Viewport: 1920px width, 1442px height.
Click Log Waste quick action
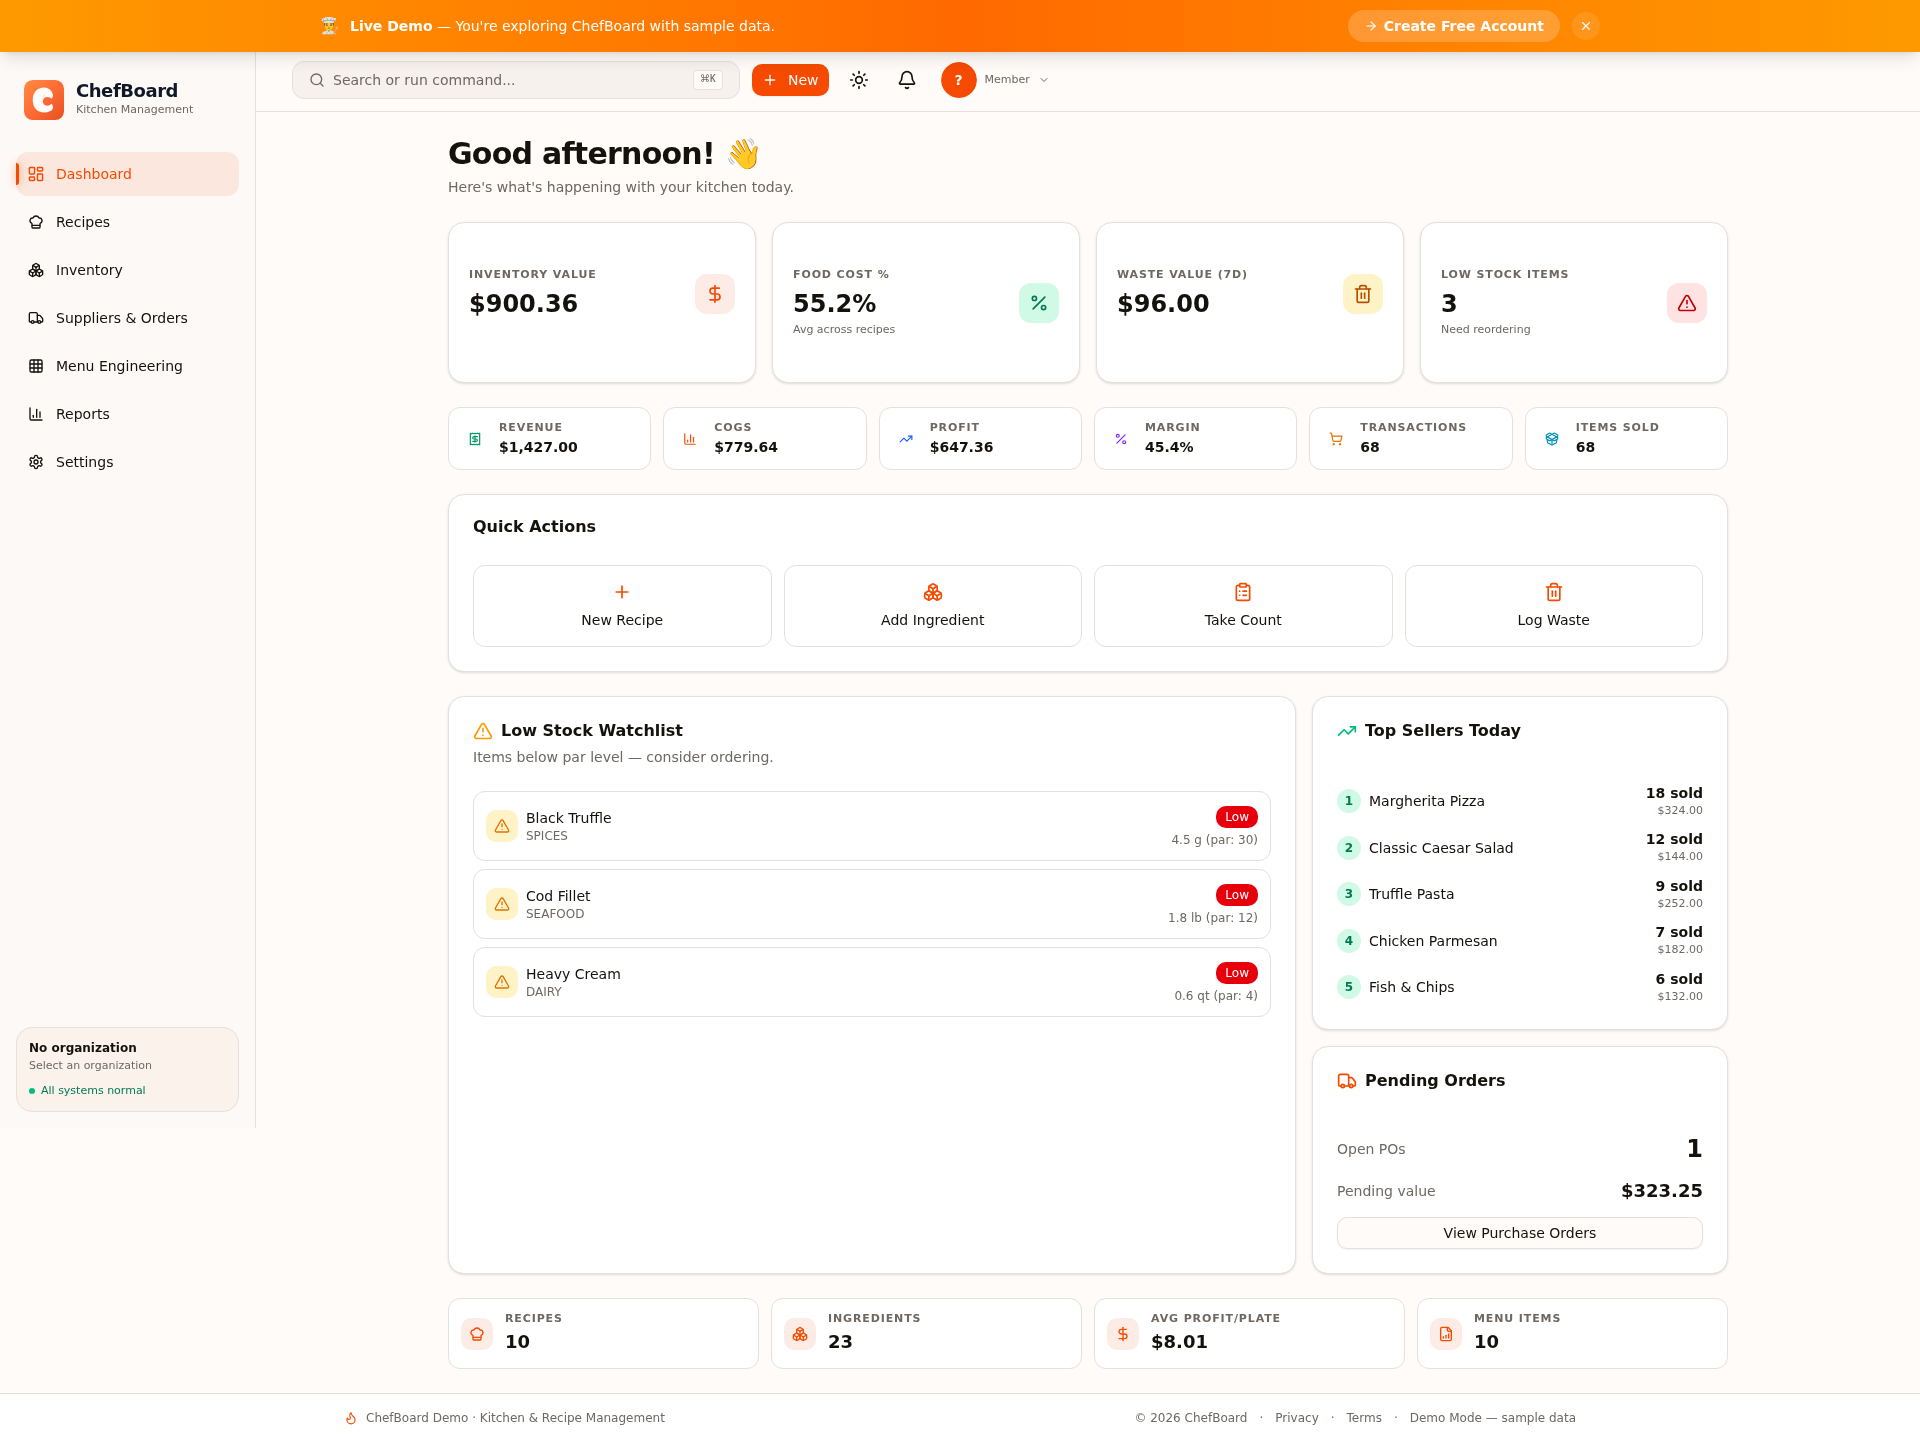1554,606
